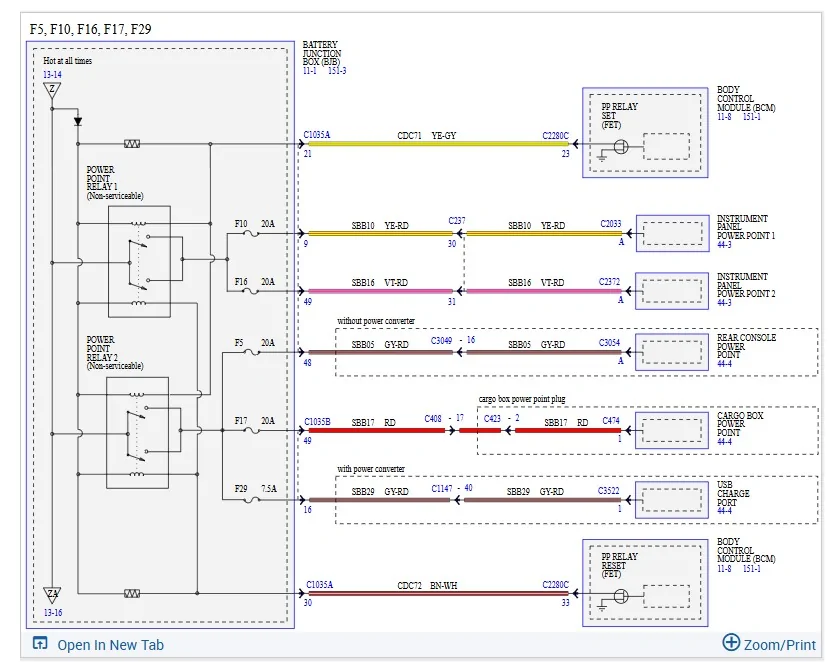
Task: Click connector C423 label
Action: [x=492, y=419]
